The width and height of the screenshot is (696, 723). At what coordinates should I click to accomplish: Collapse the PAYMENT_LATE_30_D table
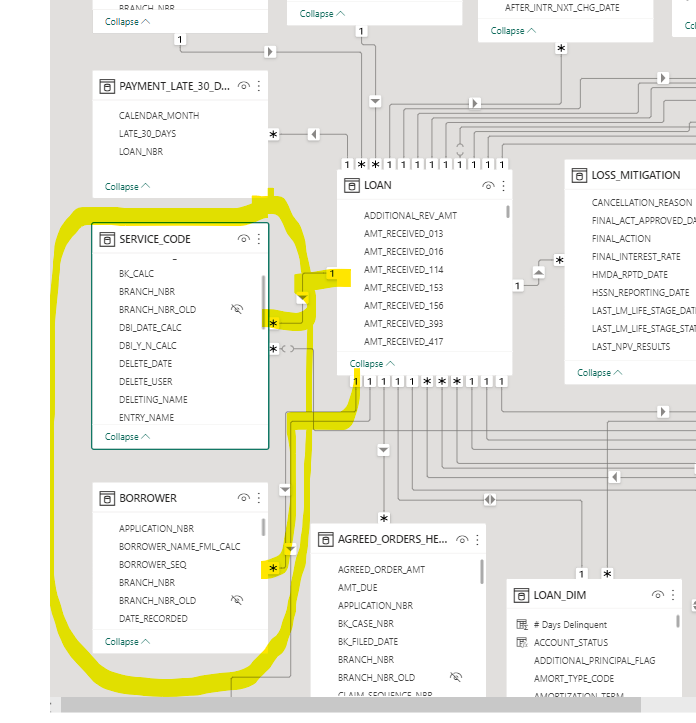pos(127,186)
